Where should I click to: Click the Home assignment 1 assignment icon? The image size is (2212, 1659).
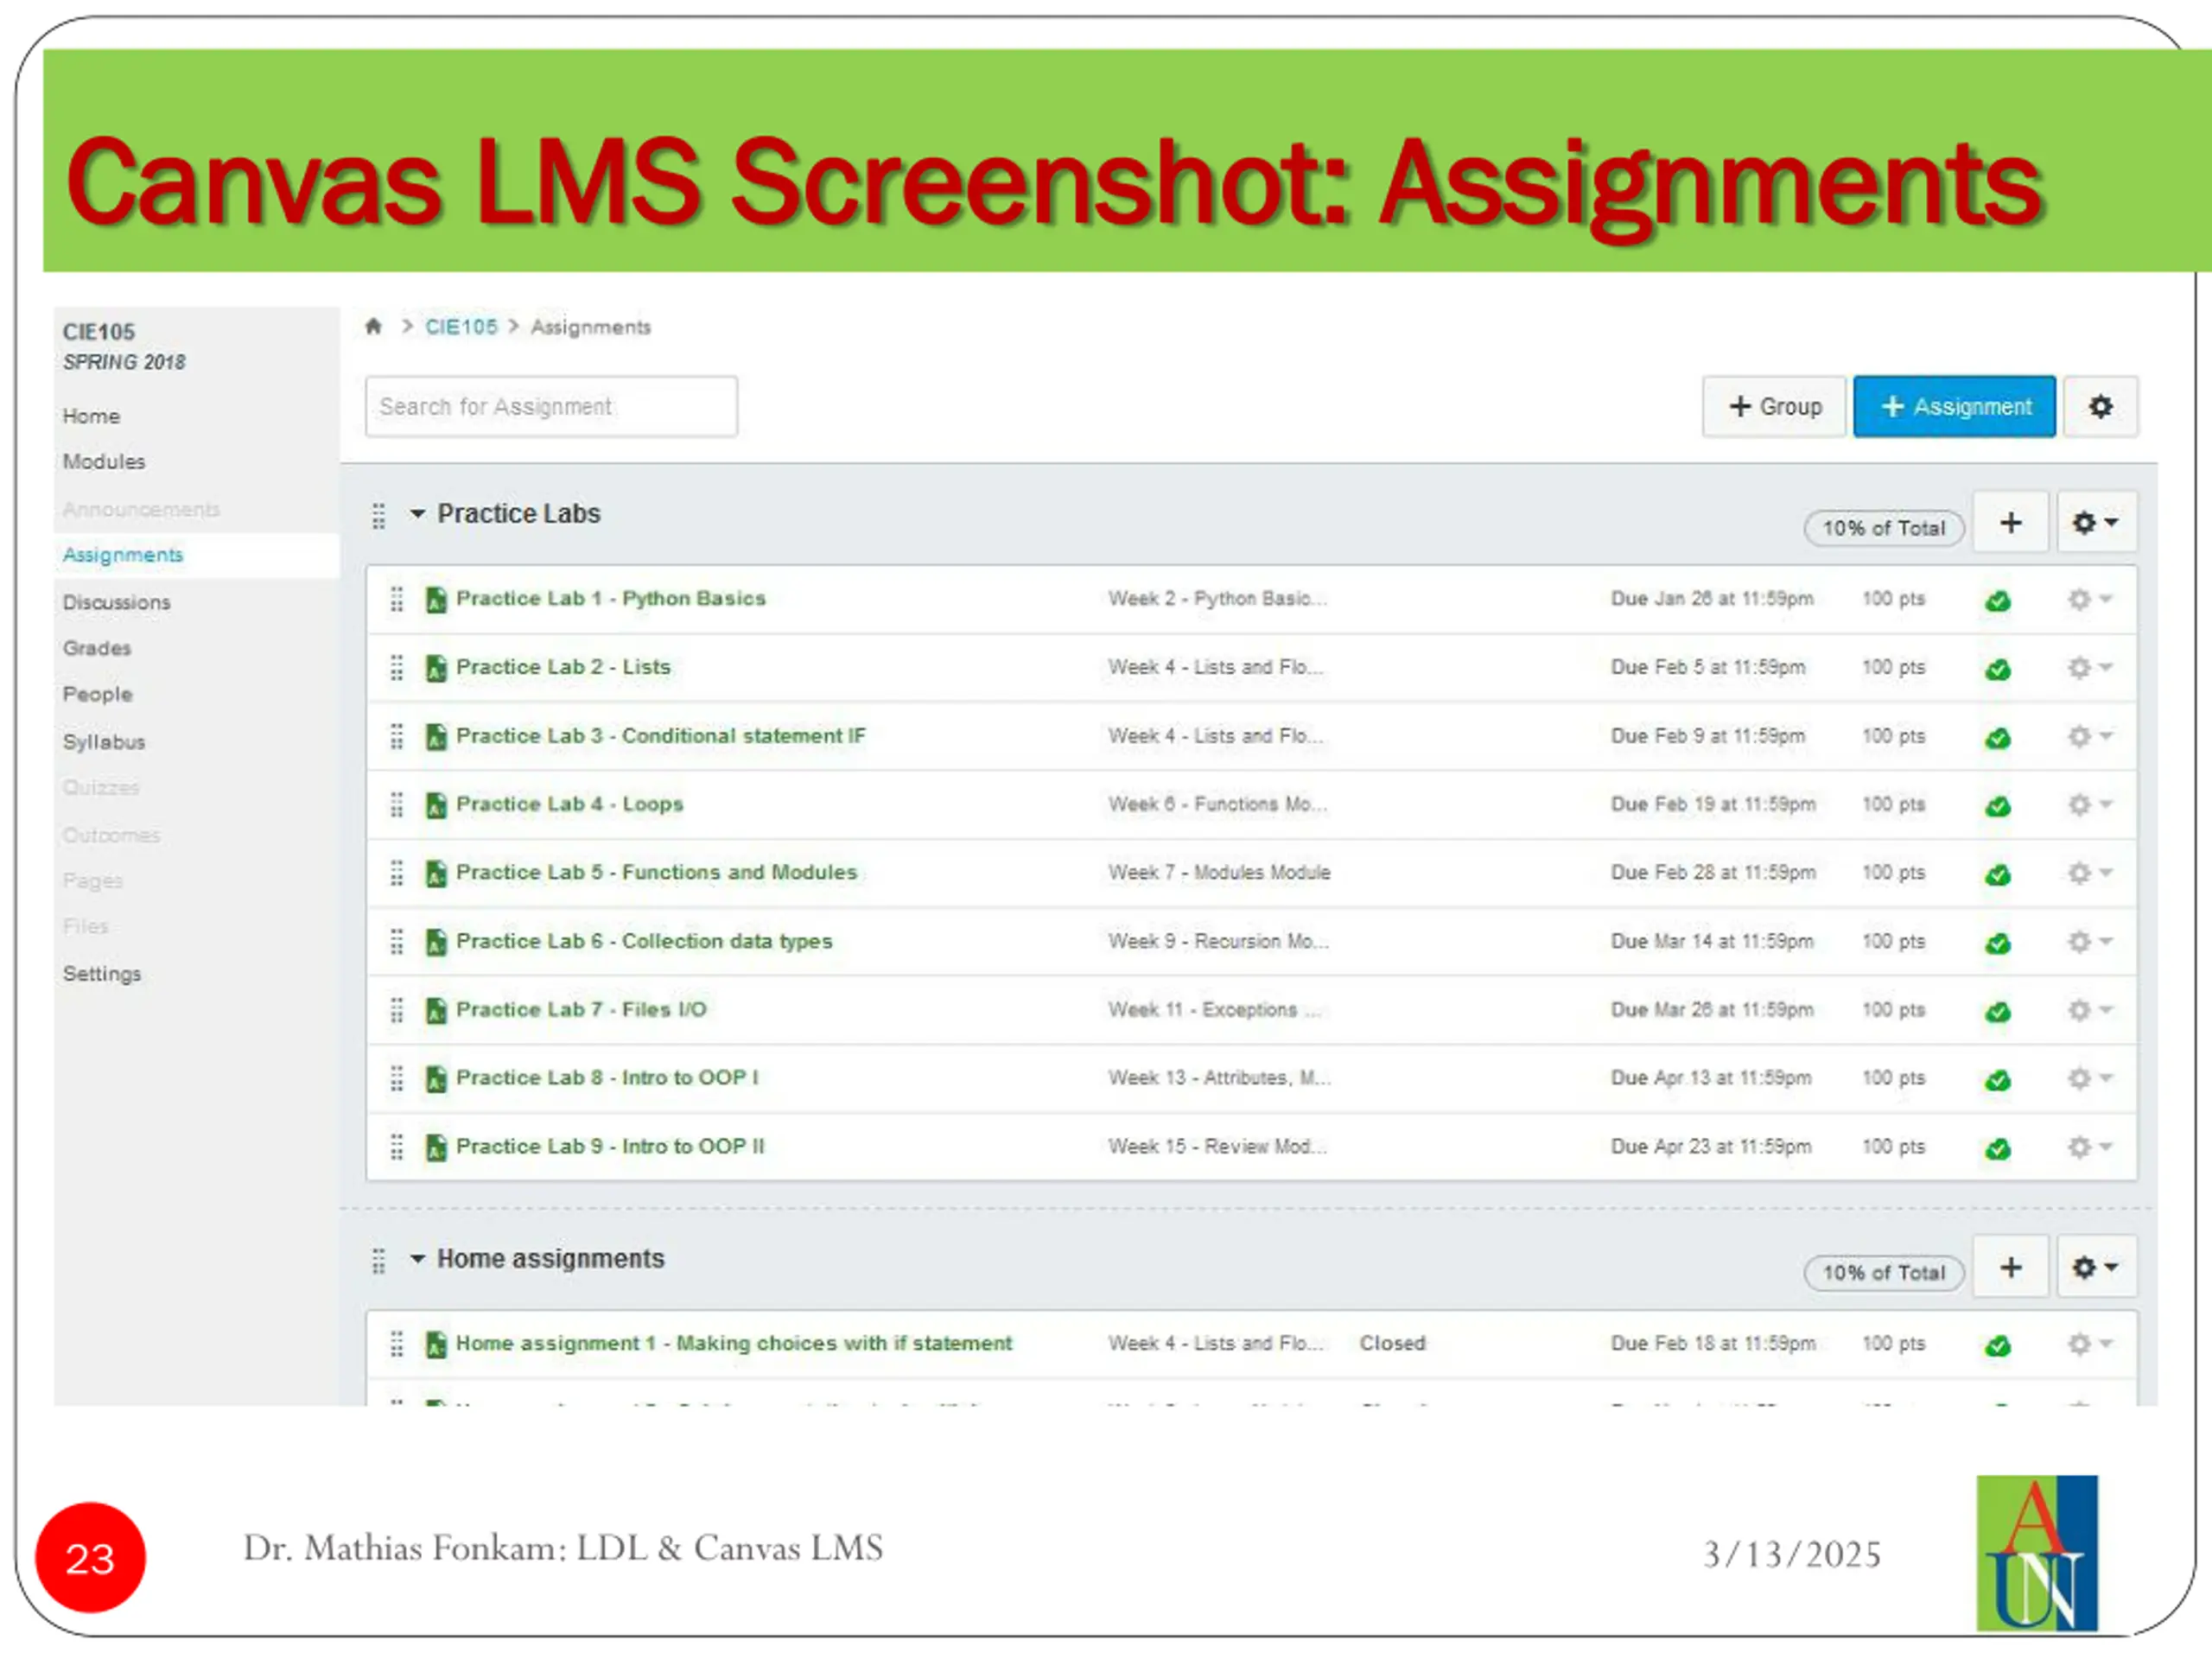(436, 1344)
